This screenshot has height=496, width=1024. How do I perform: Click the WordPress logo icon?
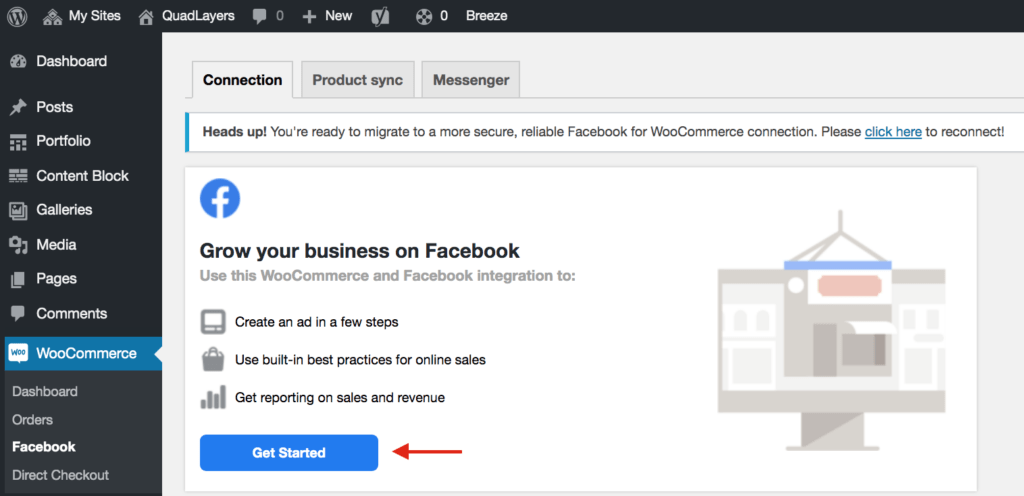[x=17, y=16]
